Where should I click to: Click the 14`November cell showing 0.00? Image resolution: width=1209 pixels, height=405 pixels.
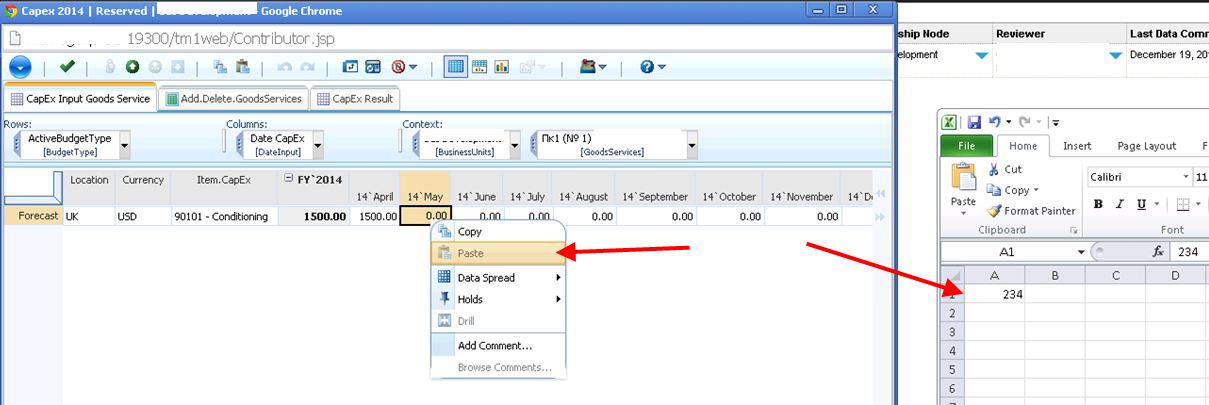pos(803,216)
